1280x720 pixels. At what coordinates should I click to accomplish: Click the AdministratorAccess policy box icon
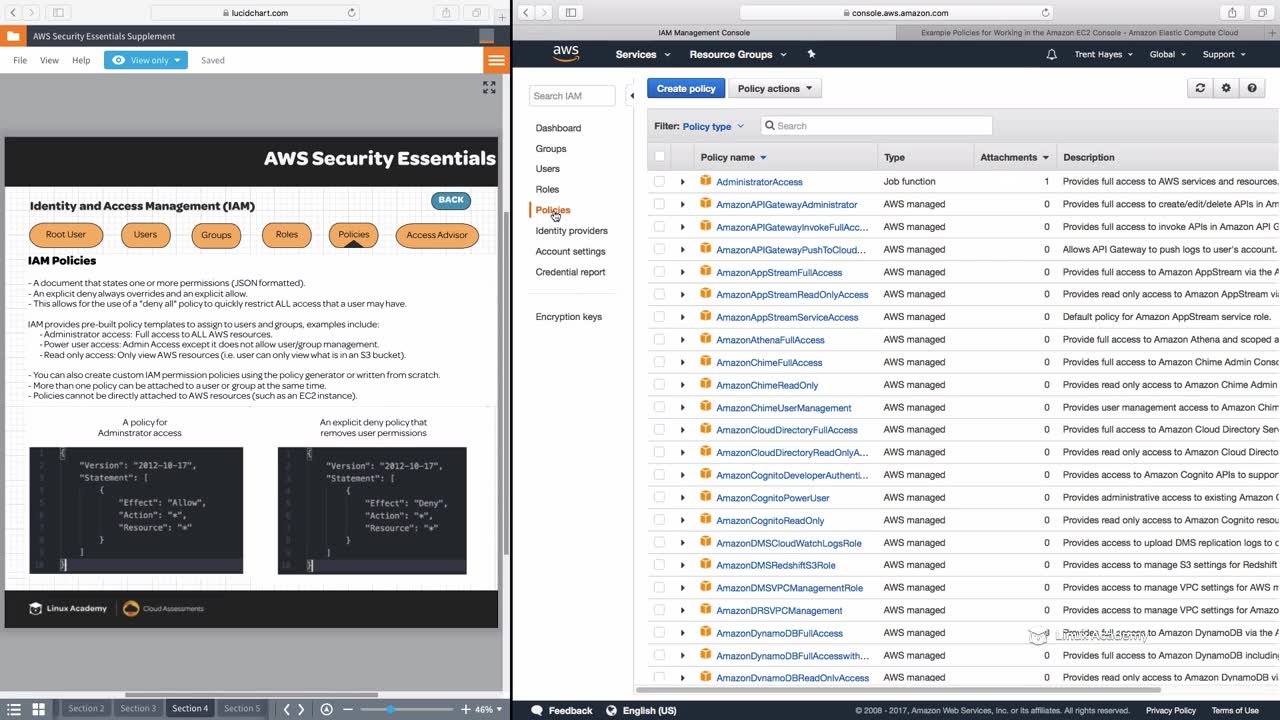tap(705, 181)
